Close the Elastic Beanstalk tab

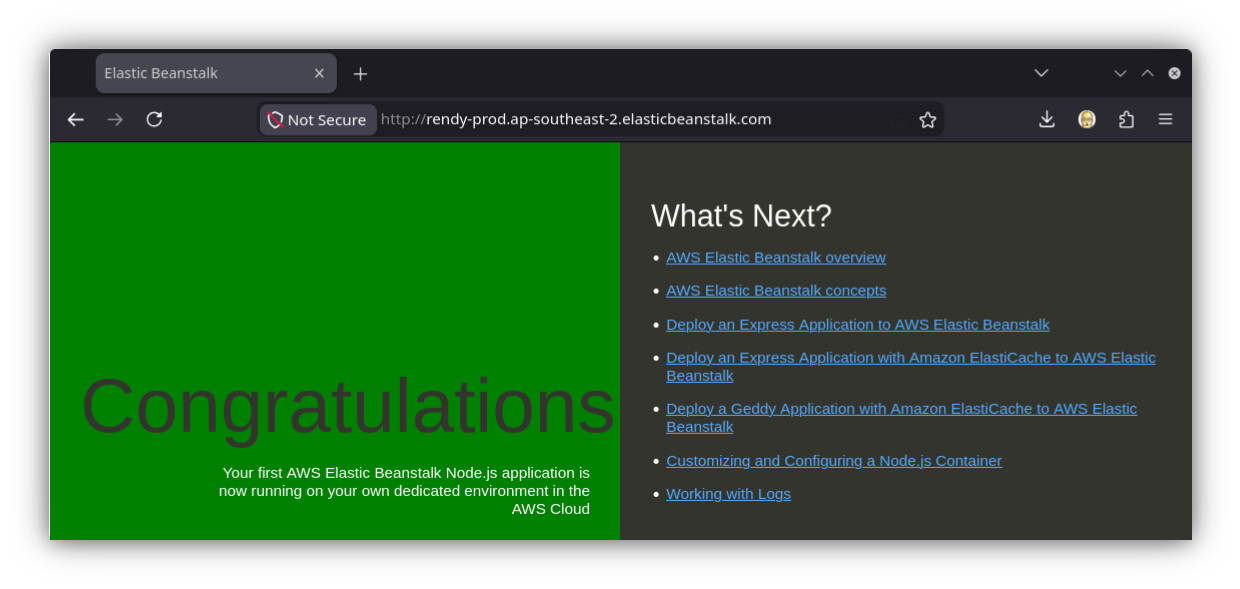pos(319,74)
